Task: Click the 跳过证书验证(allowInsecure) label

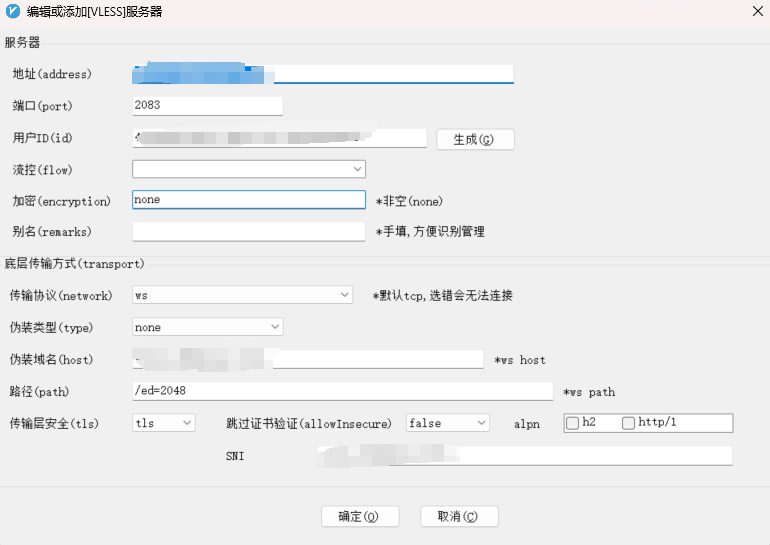Action: [x=309, y=424]
